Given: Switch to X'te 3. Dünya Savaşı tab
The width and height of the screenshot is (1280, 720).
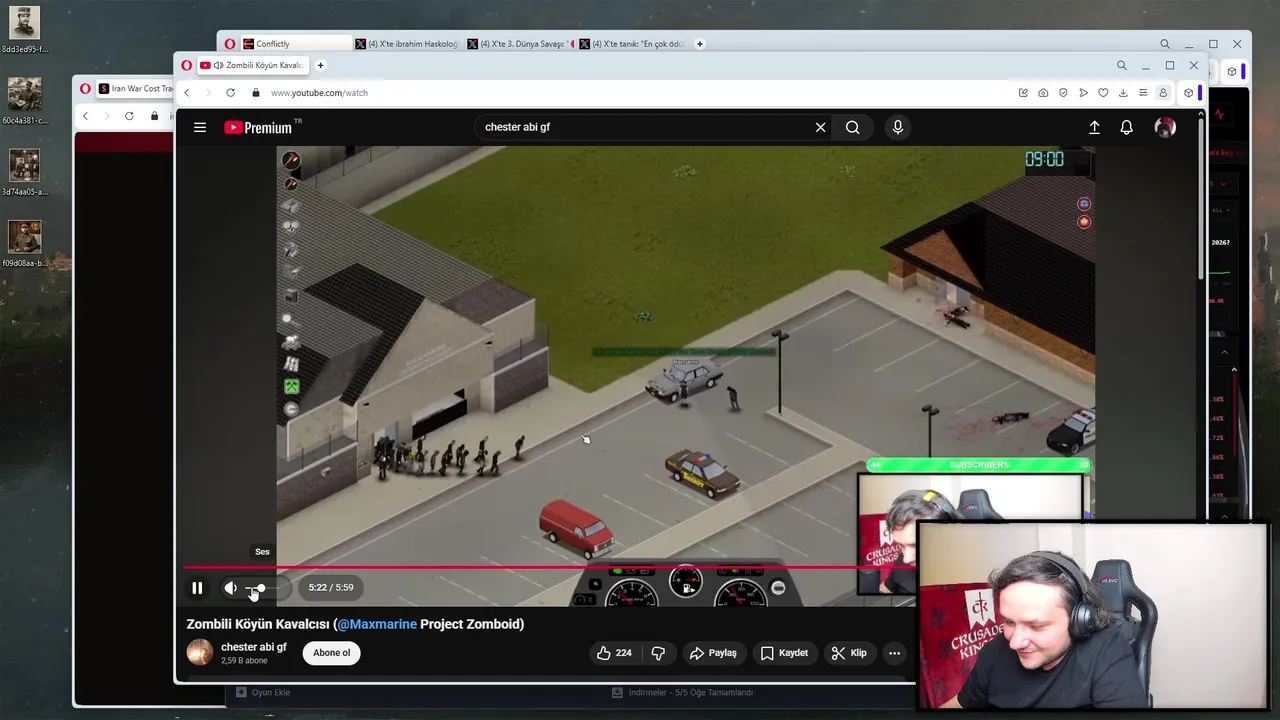Looking at the screenshot, I should point(520,44).
